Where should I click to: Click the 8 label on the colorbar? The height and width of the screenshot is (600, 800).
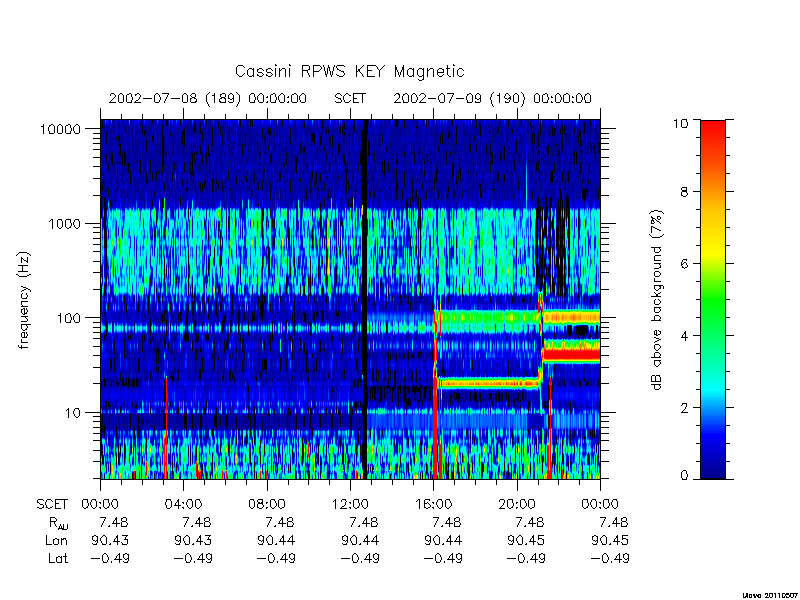685,192
